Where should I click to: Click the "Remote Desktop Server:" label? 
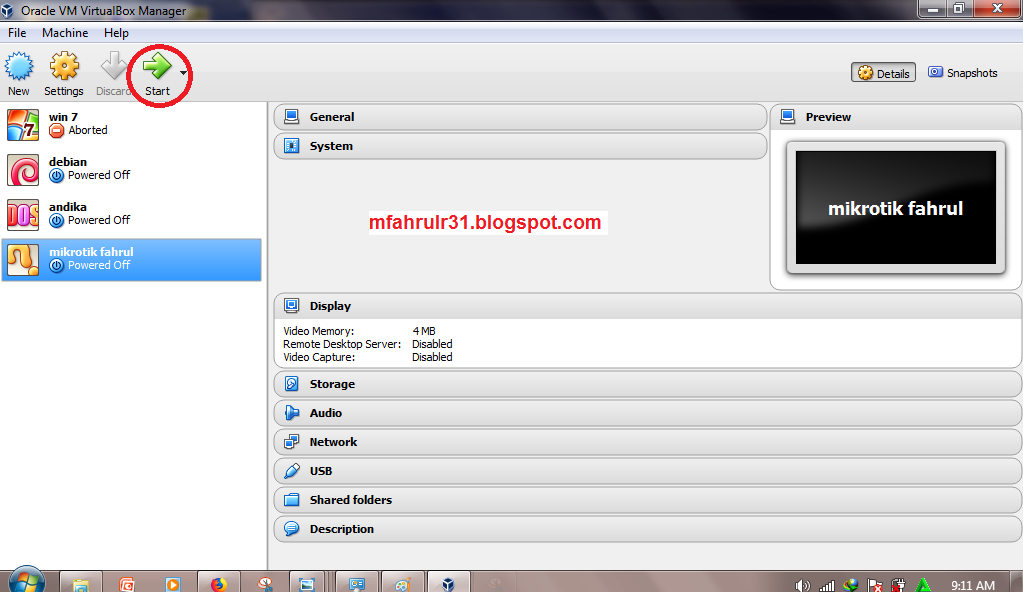(x=342, y=344)
